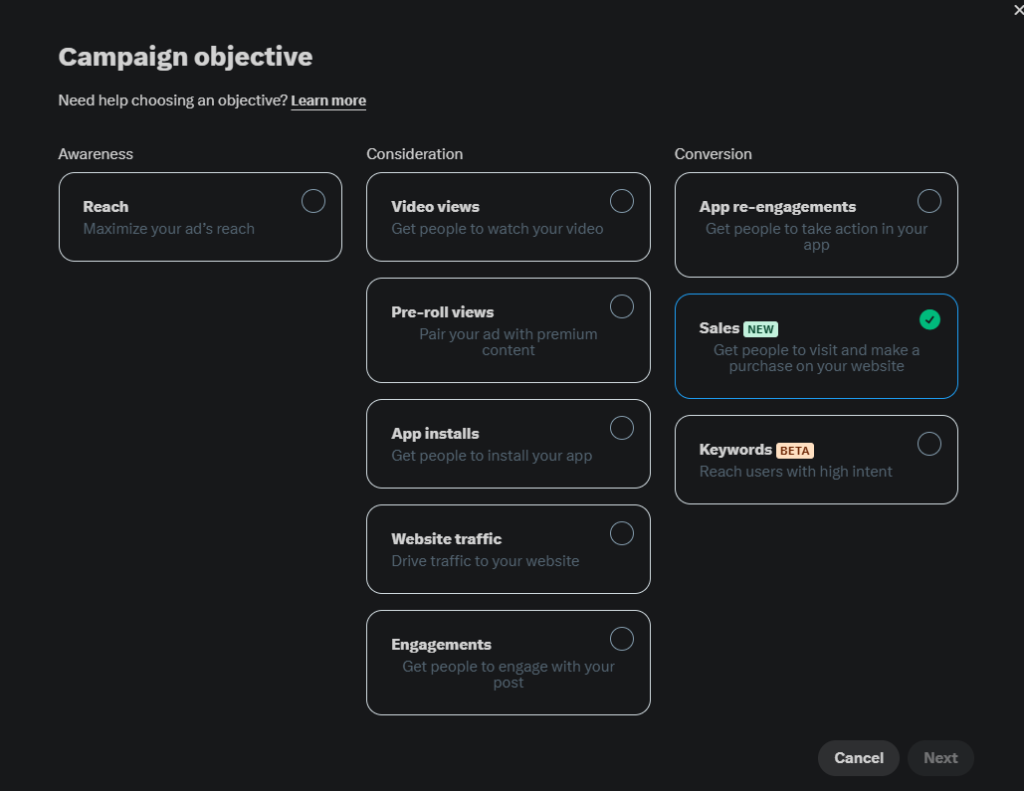Choose the Pre-roll views radio button
This screenshot has height=791, width=1024.
pyautogui.click(x=621, y=306)
